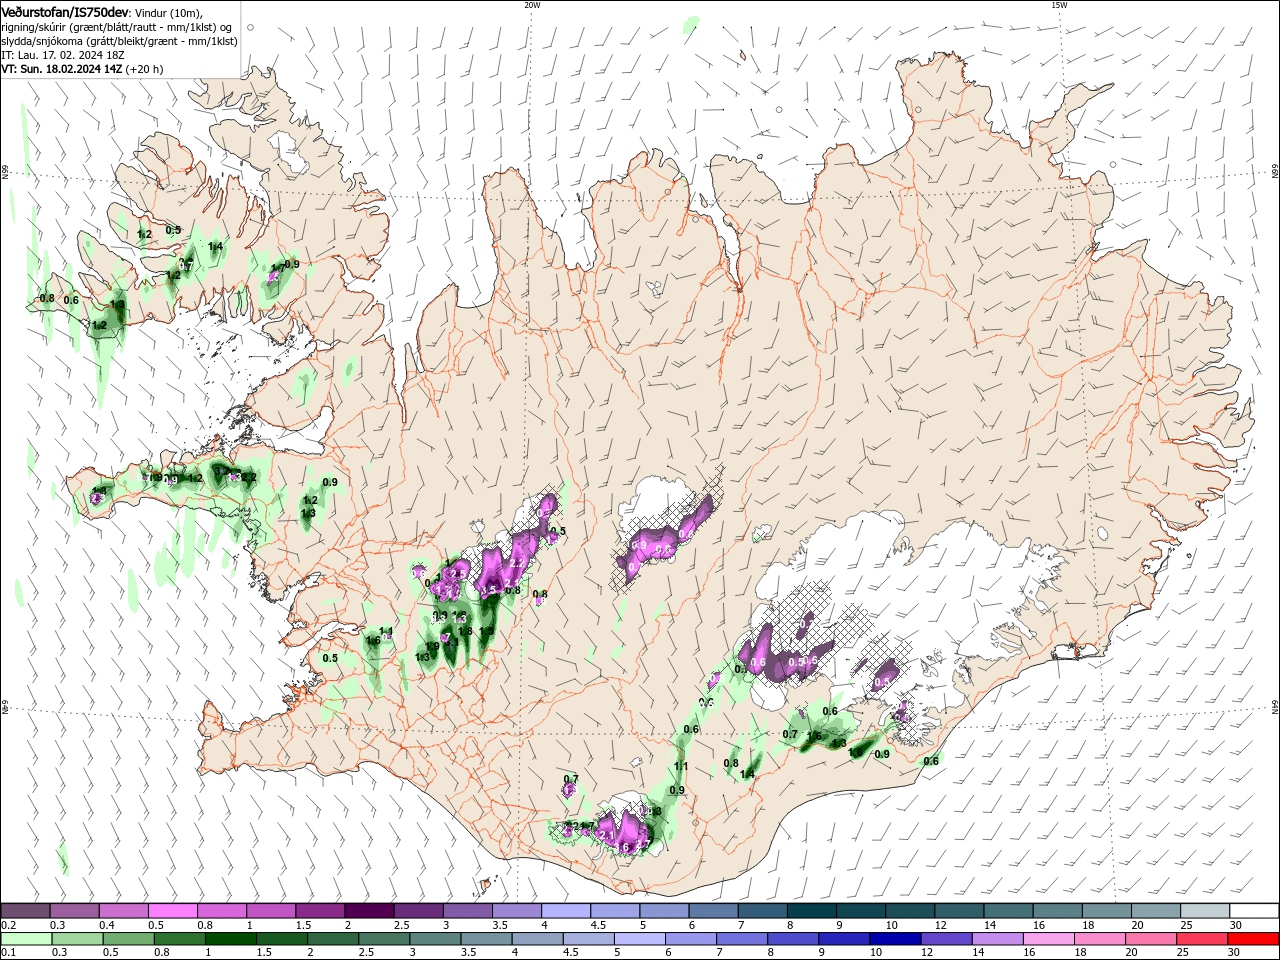Click the 0.5 precipitation value on Reykjanes peninsula
This screenshot has width=1280, height=960.
tap(330, 658)
